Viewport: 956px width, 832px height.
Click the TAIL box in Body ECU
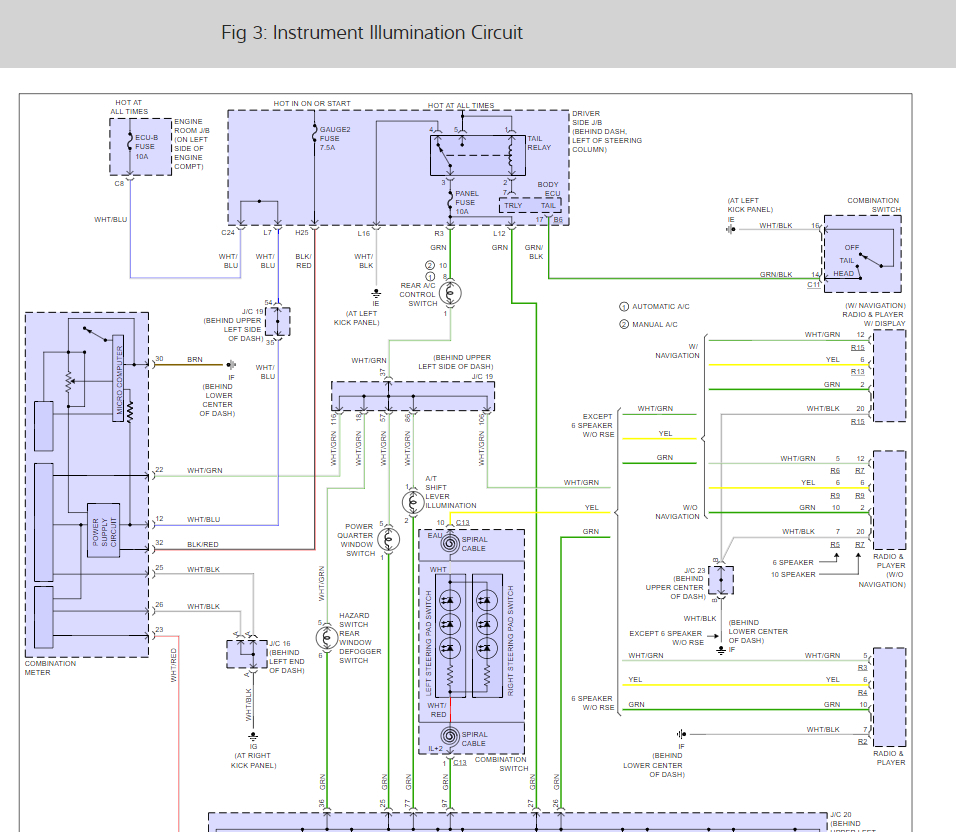coord(547,205)
